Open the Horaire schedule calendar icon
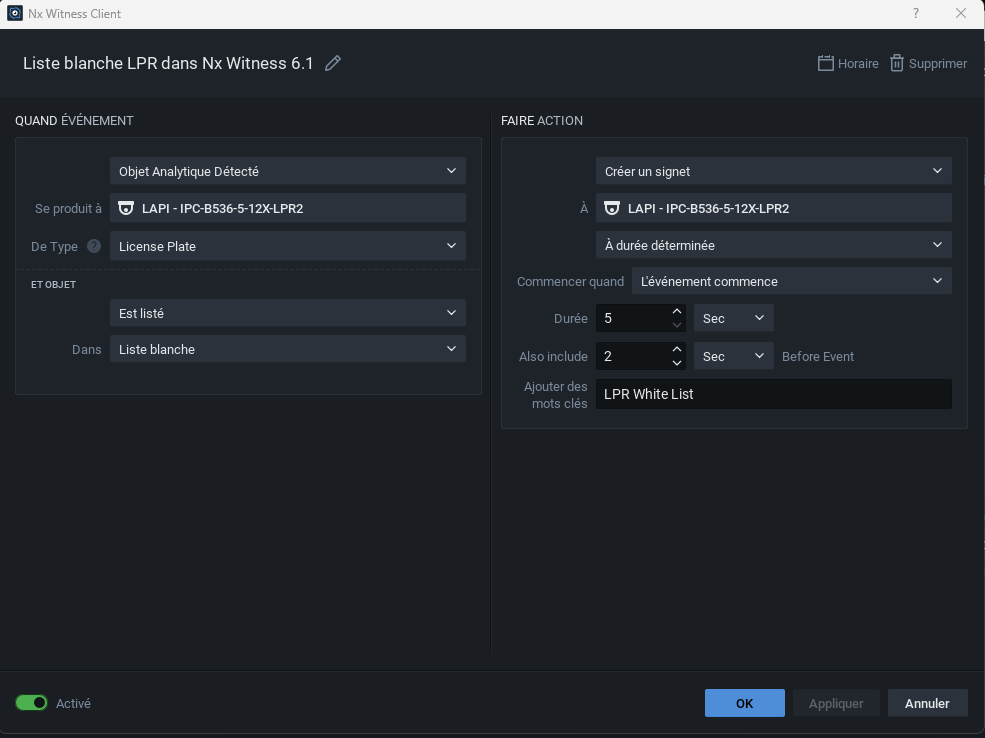The width and height of the screenshot is (985, 738). point(826,63)
